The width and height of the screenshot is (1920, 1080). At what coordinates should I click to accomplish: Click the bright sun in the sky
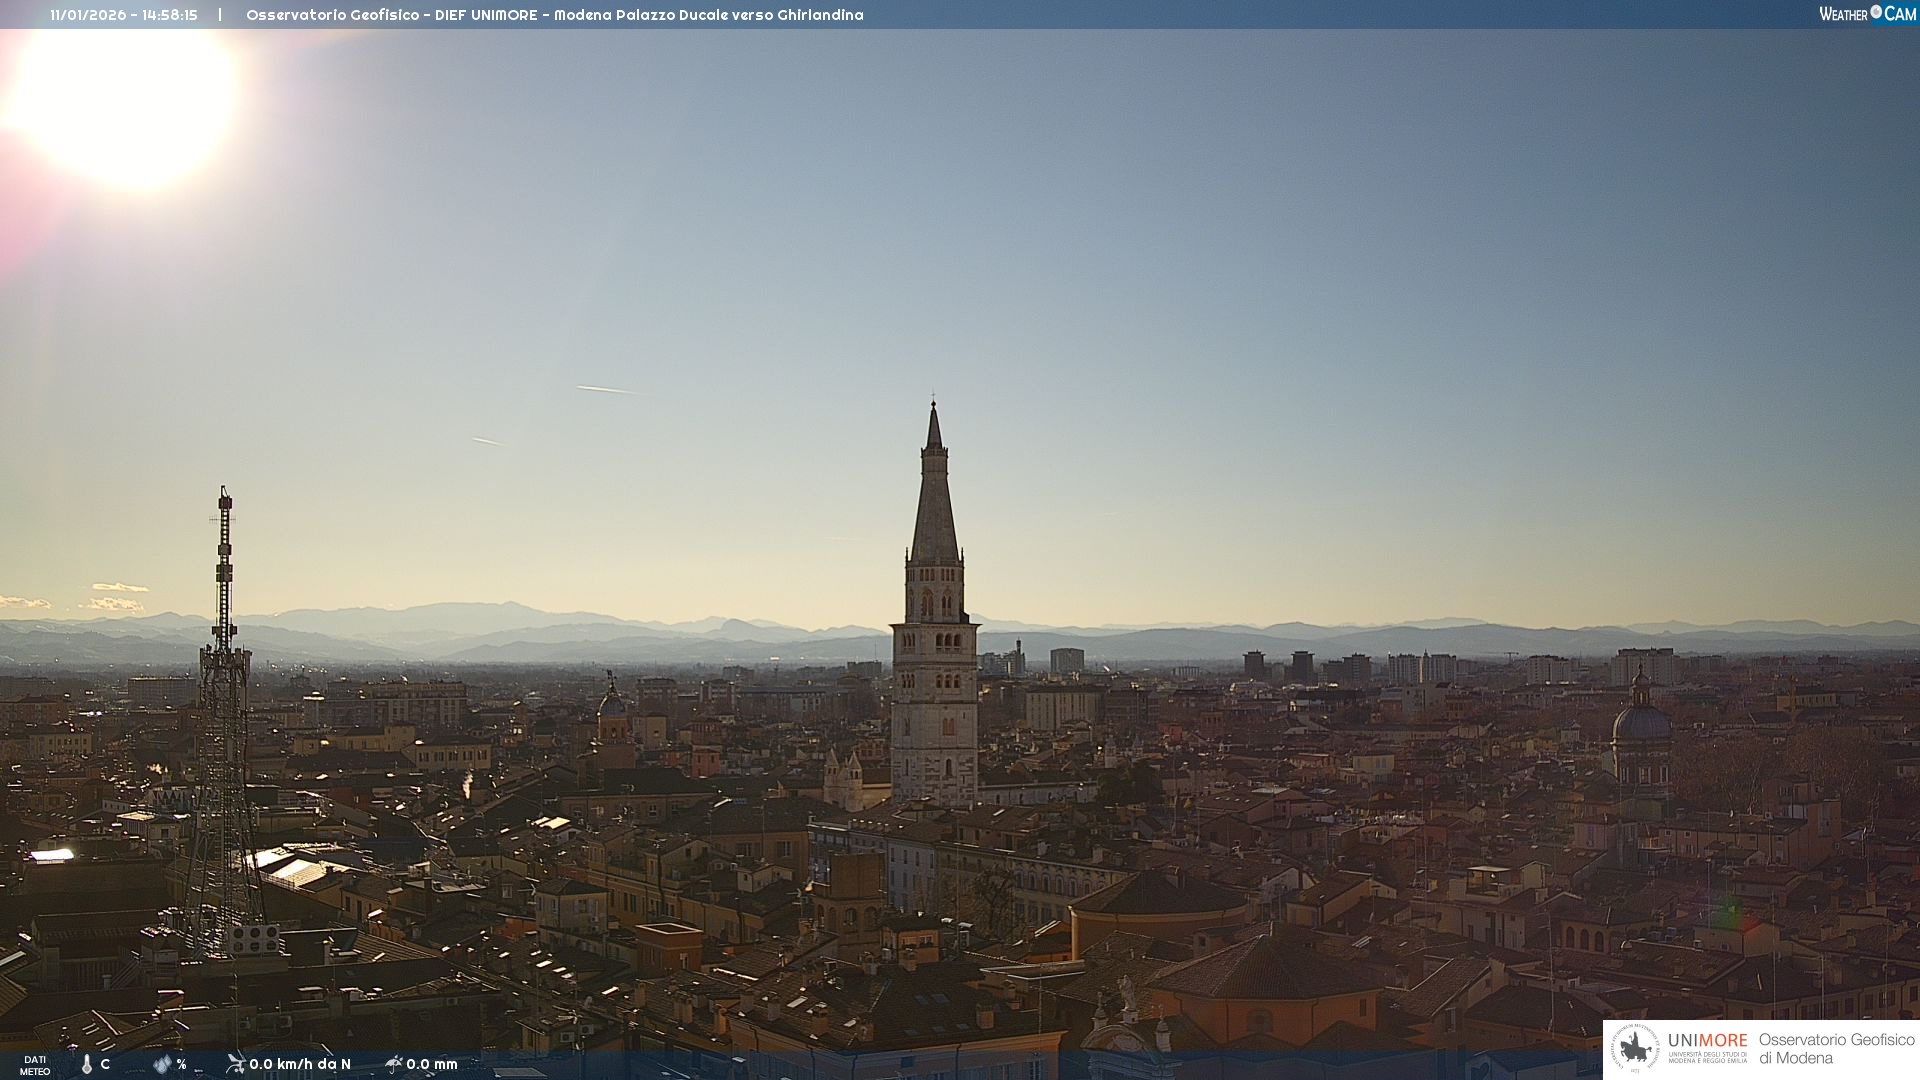point(125,100)
